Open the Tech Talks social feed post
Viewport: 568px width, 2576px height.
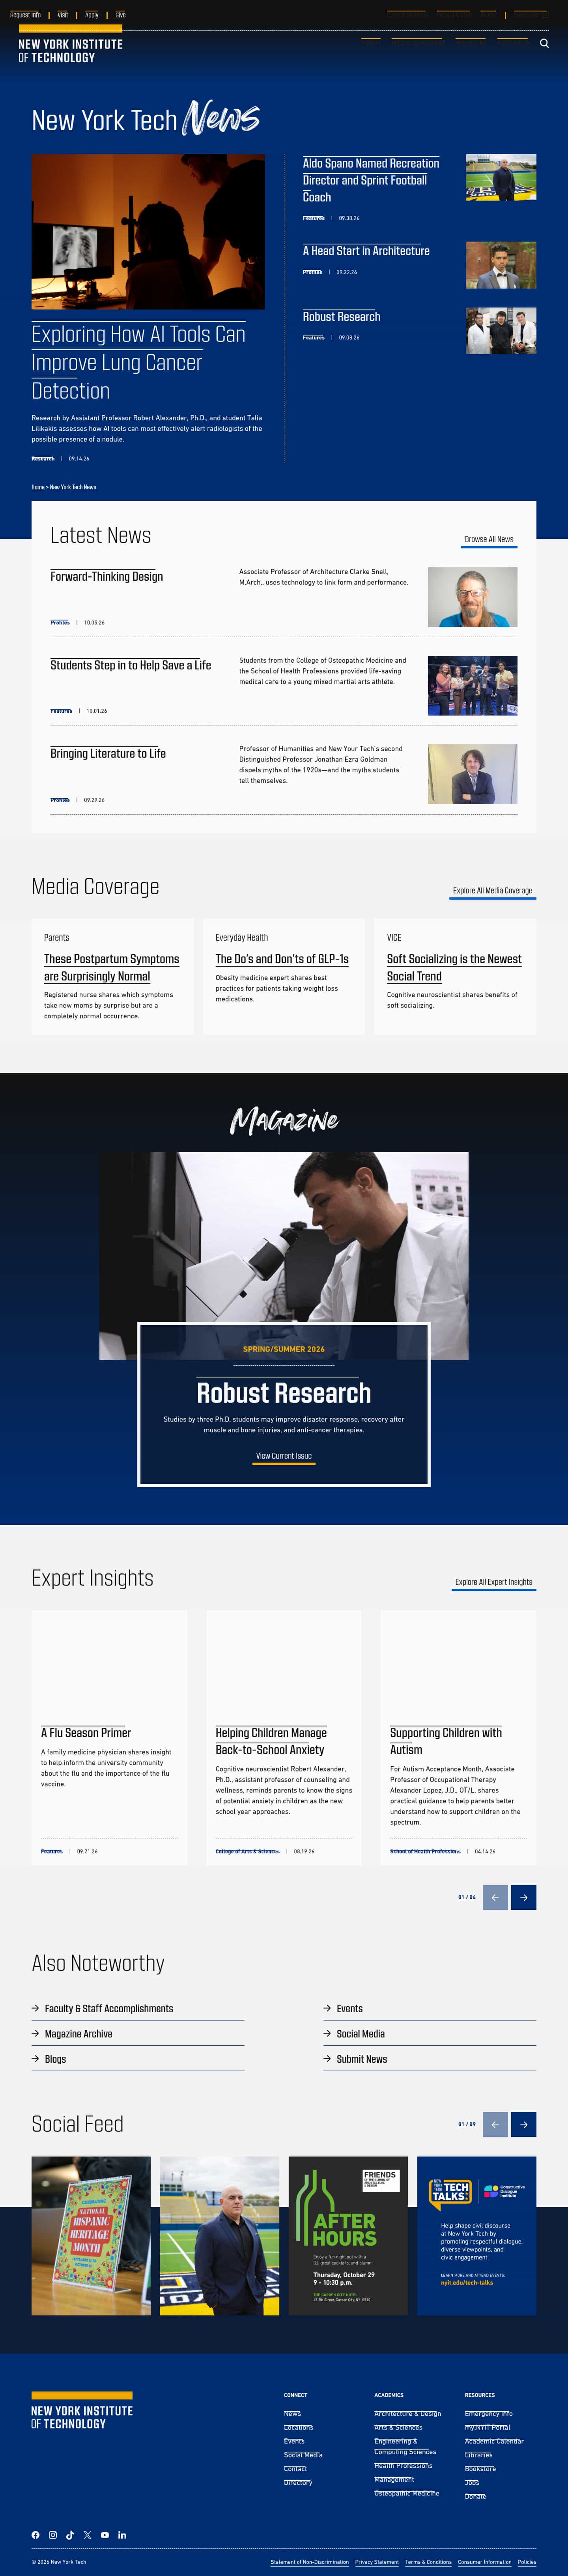tap(477, 2236)
